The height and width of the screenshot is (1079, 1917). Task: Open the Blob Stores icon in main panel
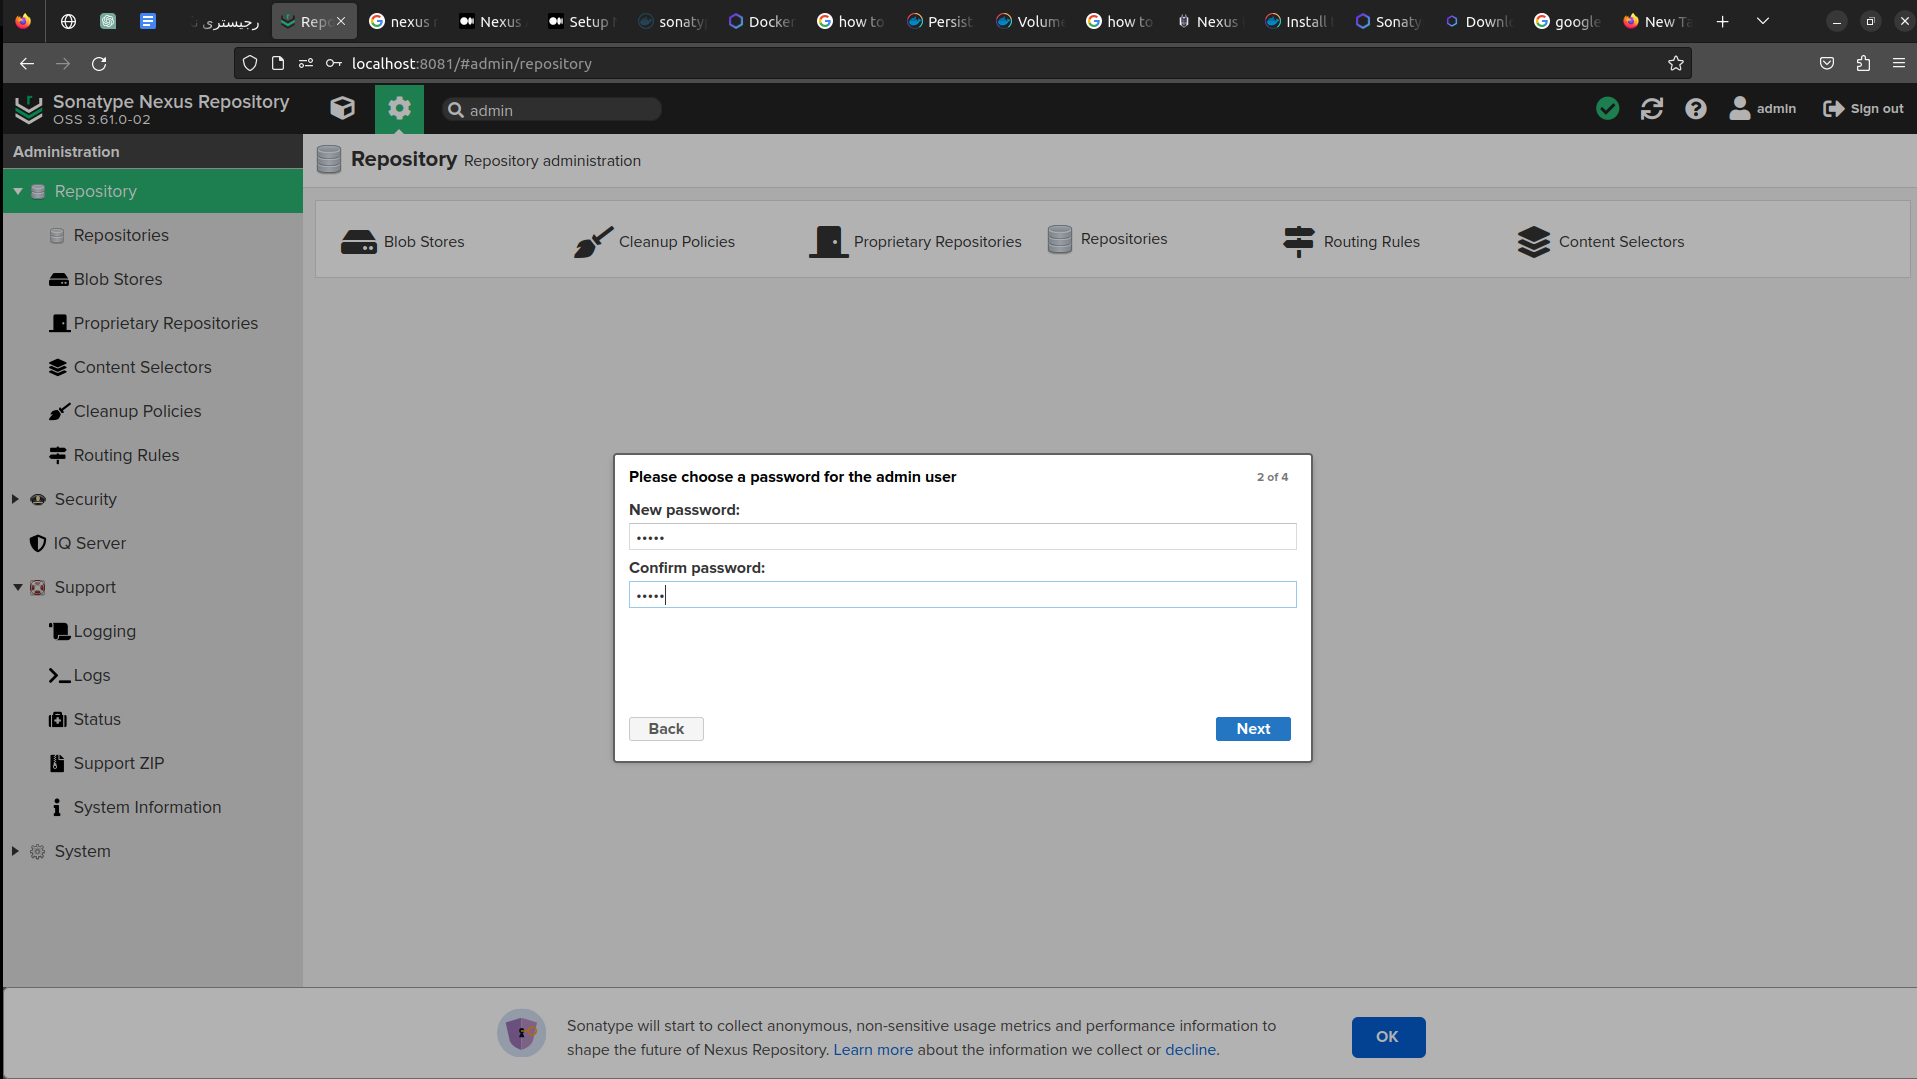pos(358,242)
